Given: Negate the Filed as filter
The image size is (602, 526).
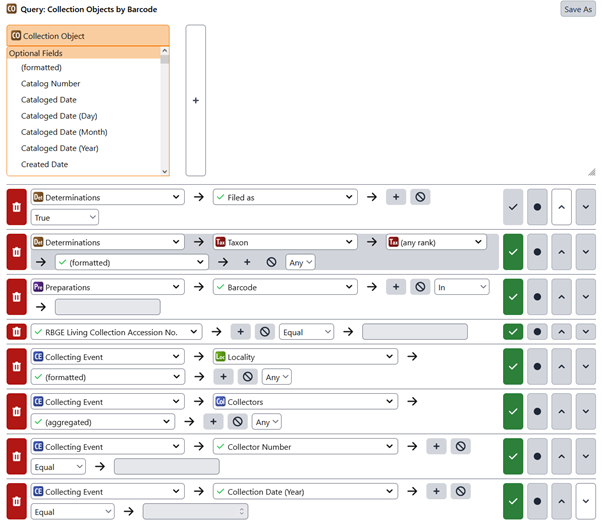Looking at the screenshot, I should coord(420,197).
